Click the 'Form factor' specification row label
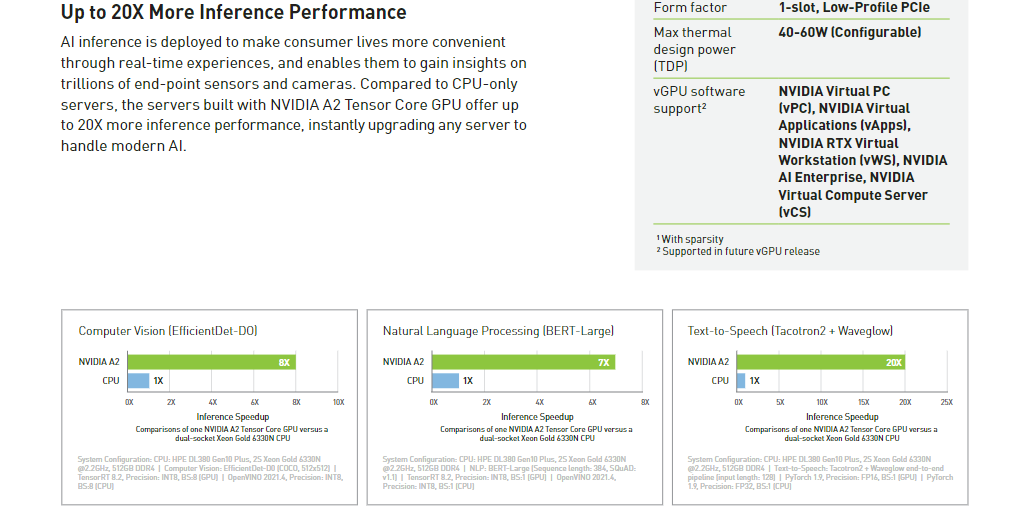Image resolution: width=1029 pixels, height=516 pixels. 690,8
